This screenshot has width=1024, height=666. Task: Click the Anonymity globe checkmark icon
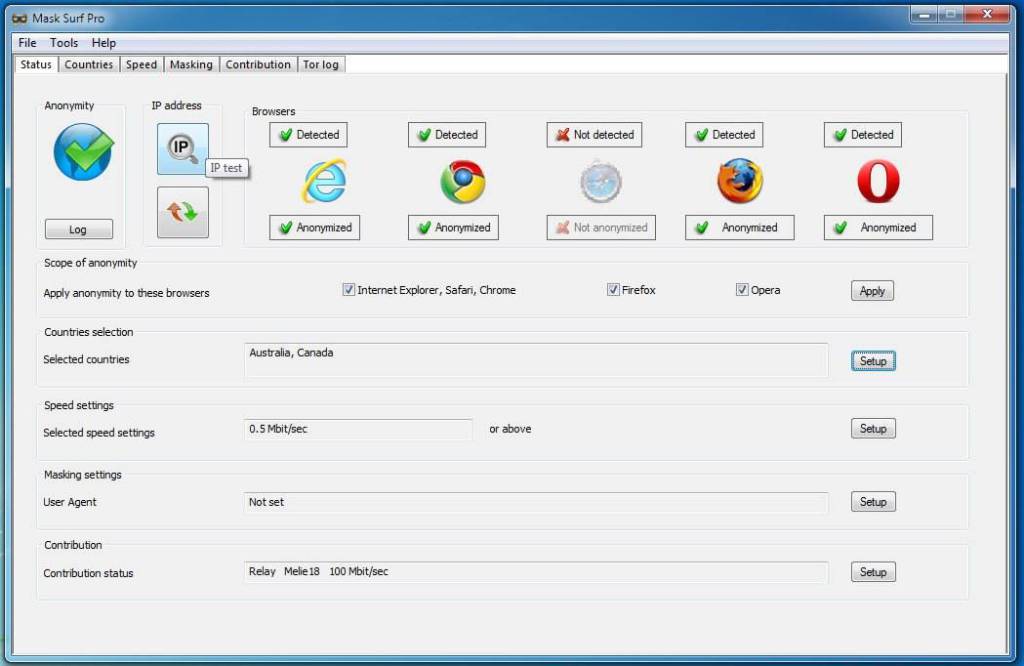click(84, 152)
